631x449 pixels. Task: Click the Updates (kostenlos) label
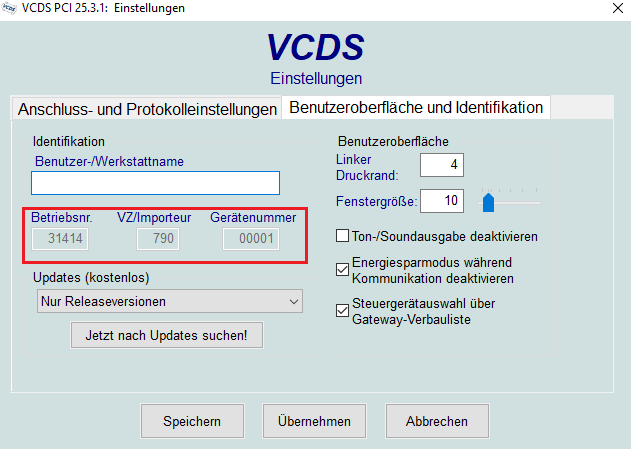[91, 278]
